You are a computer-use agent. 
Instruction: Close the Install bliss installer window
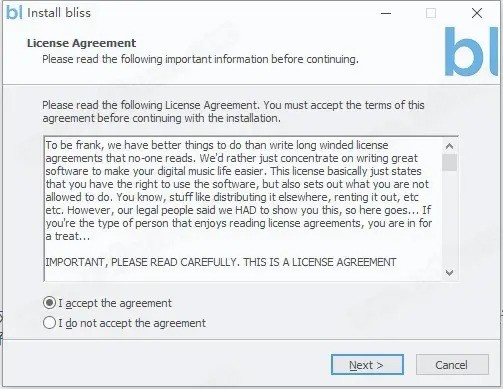point(477,13)
